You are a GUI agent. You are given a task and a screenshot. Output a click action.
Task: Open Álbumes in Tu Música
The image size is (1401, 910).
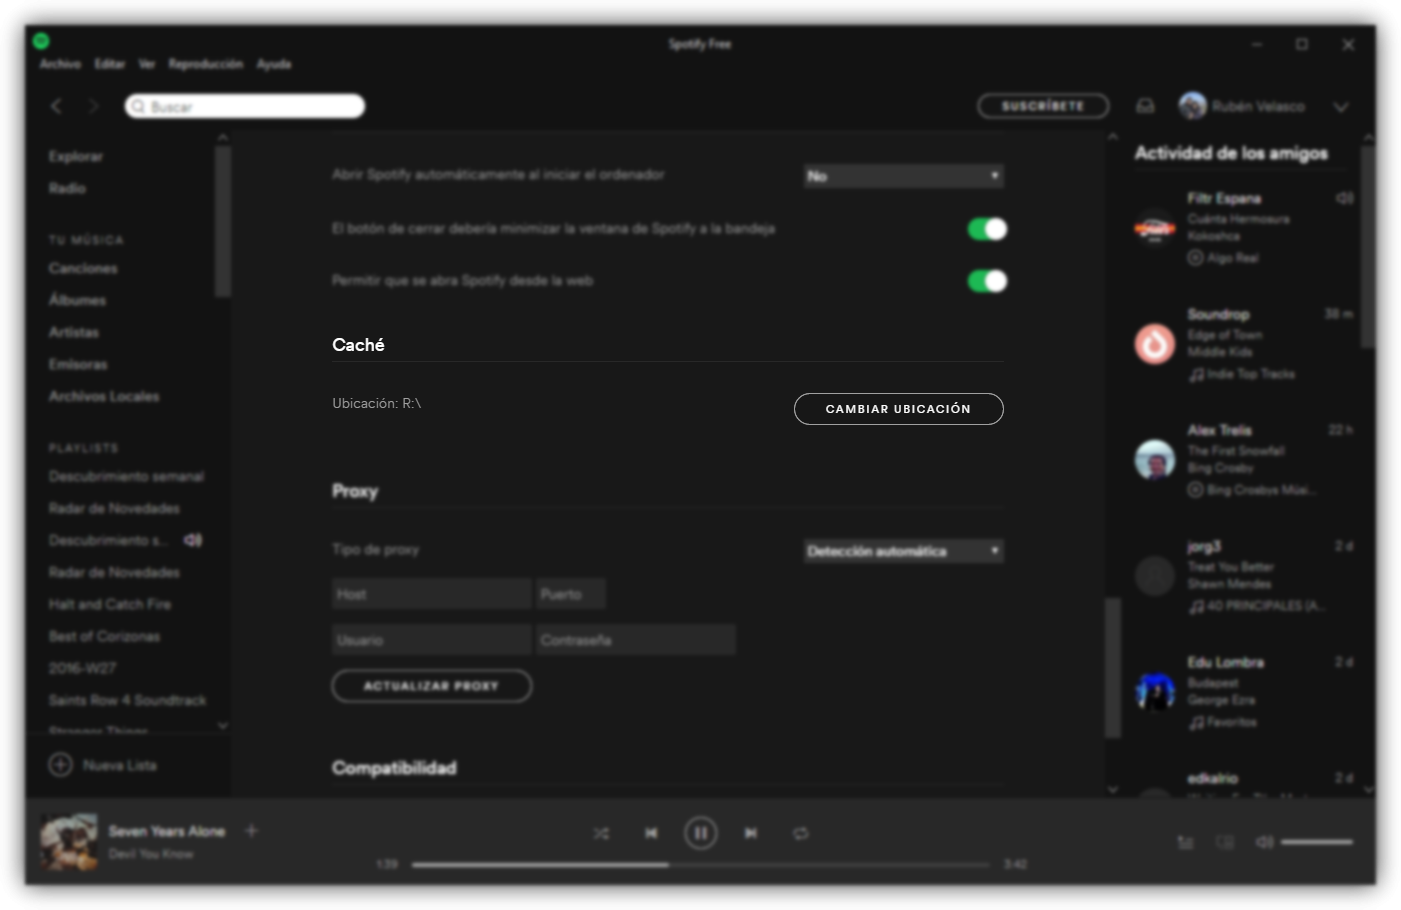click(x=77, y=300)
